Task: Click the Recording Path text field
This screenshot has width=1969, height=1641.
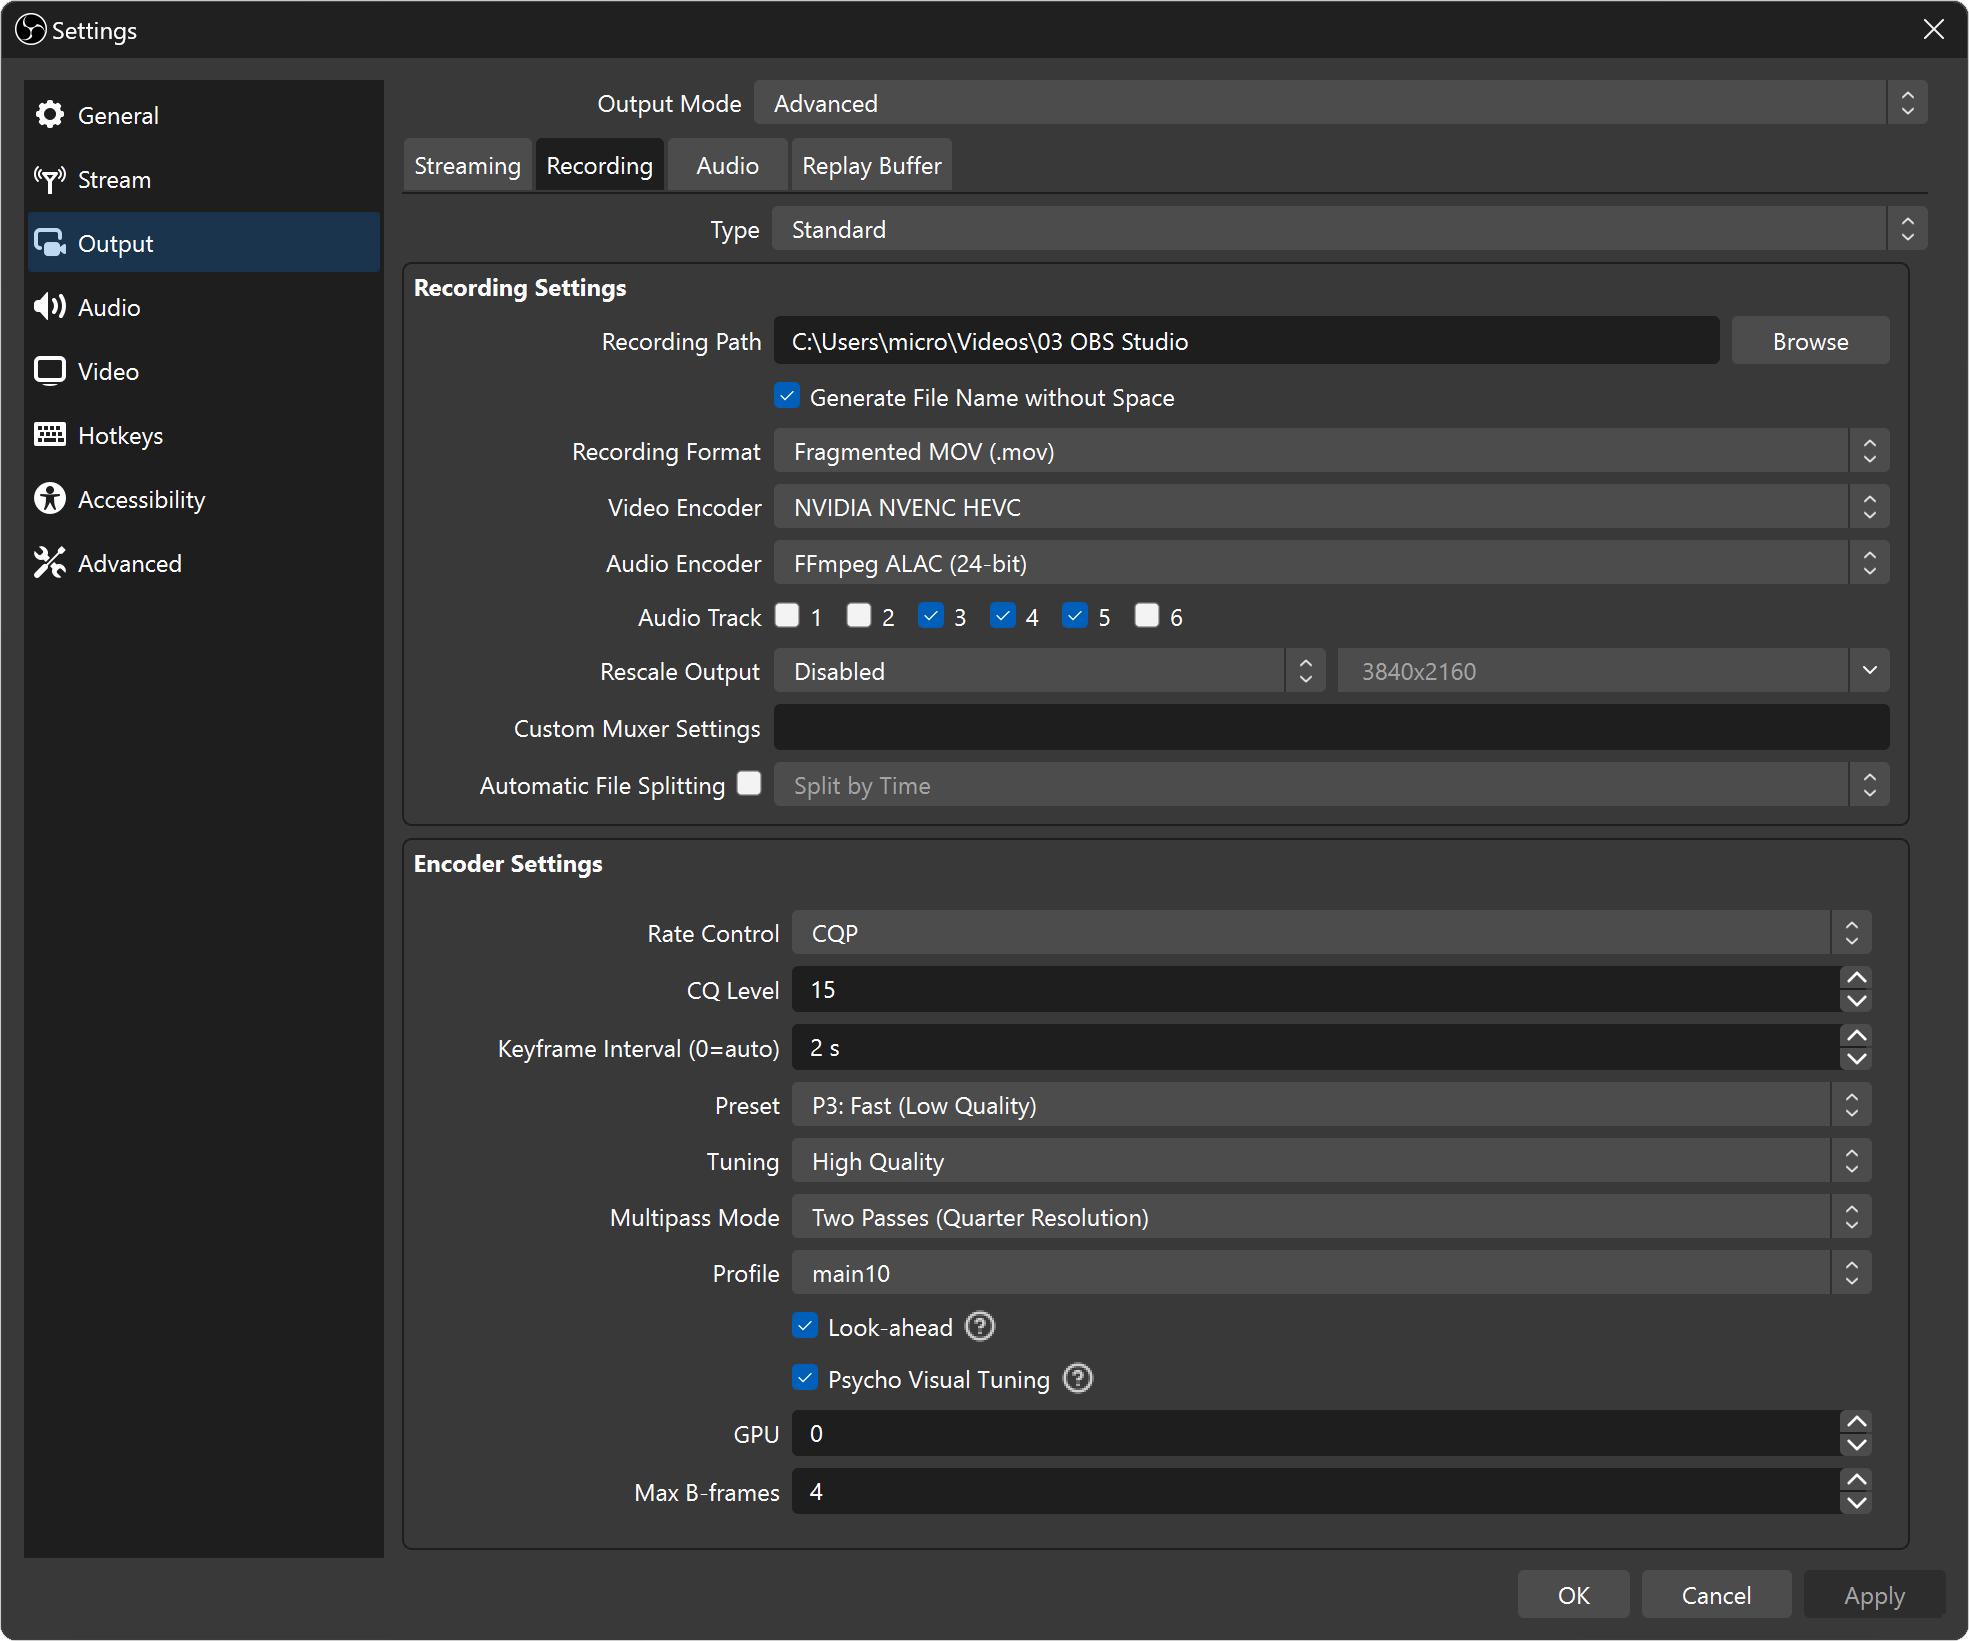Action: tap(1246, 341)
